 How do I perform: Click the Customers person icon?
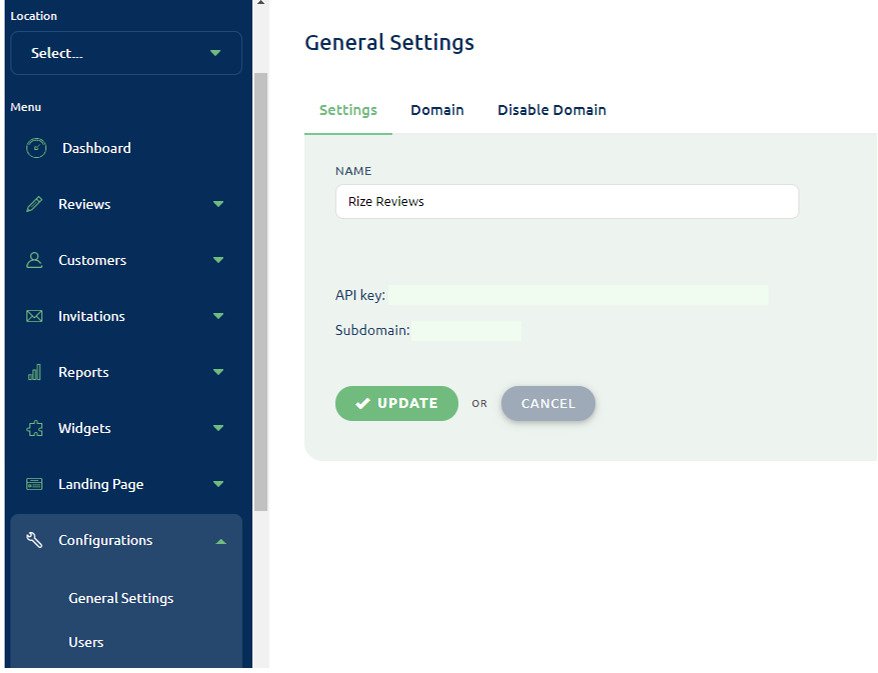pos(34,260)
